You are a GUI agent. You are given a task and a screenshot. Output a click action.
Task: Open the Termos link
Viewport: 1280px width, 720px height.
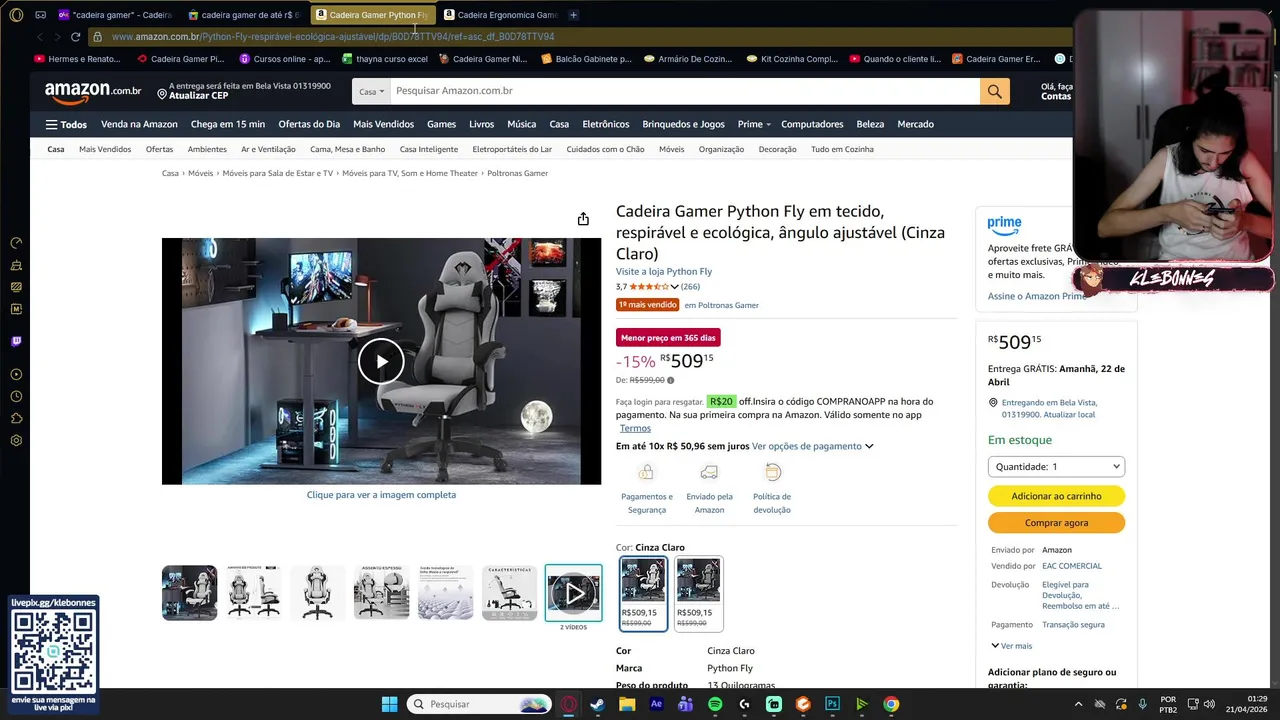(635, 428)
